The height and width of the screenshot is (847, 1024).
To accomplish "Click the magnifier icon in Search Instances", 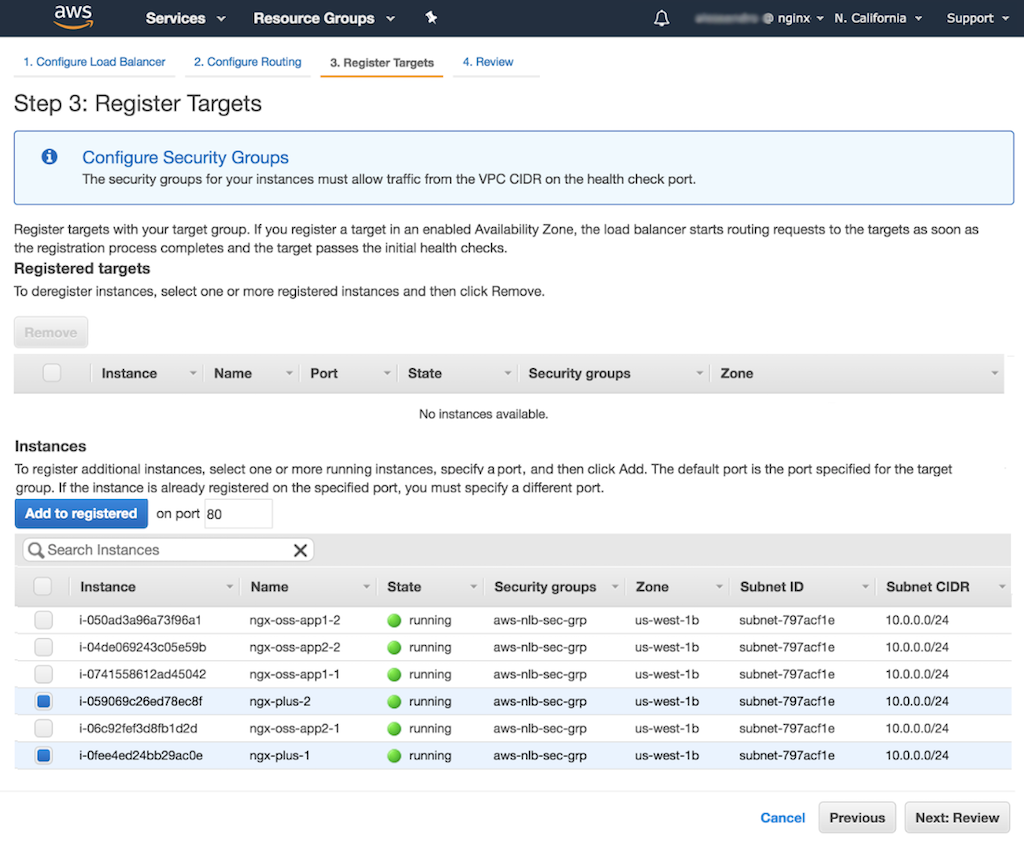I will pyautogui.click(x=35, y=550).
